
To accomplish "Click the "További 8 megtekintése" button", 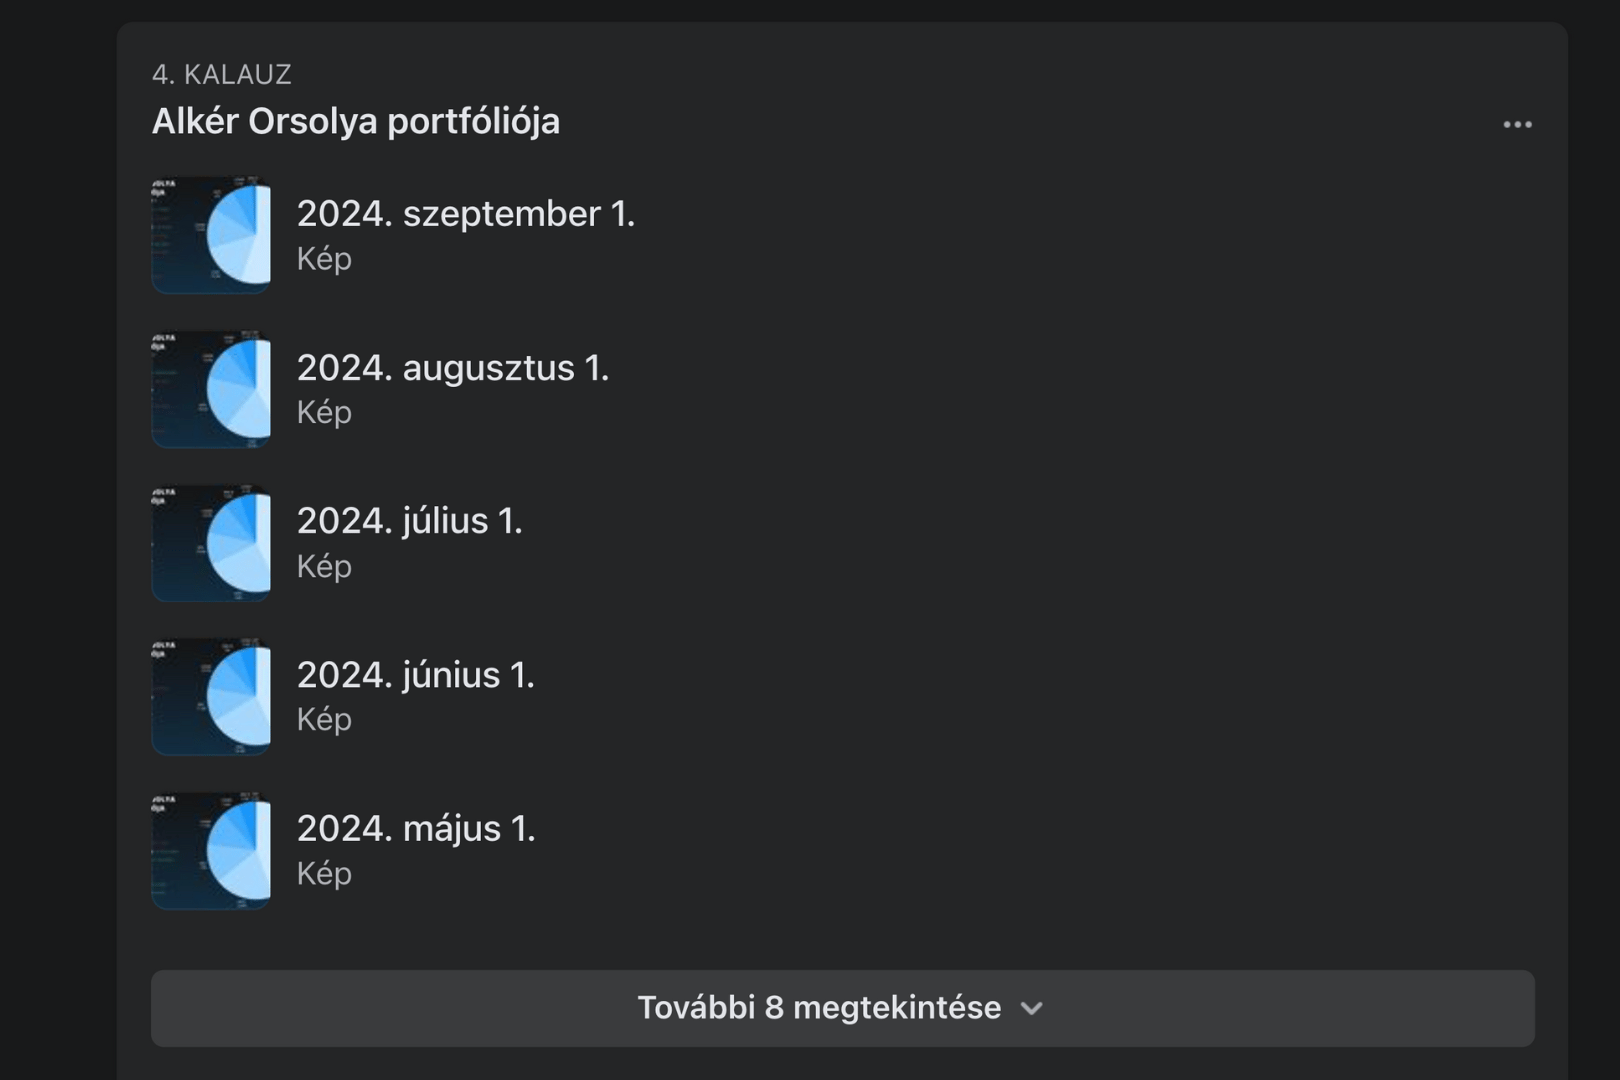I will [x=819, y=1008].
